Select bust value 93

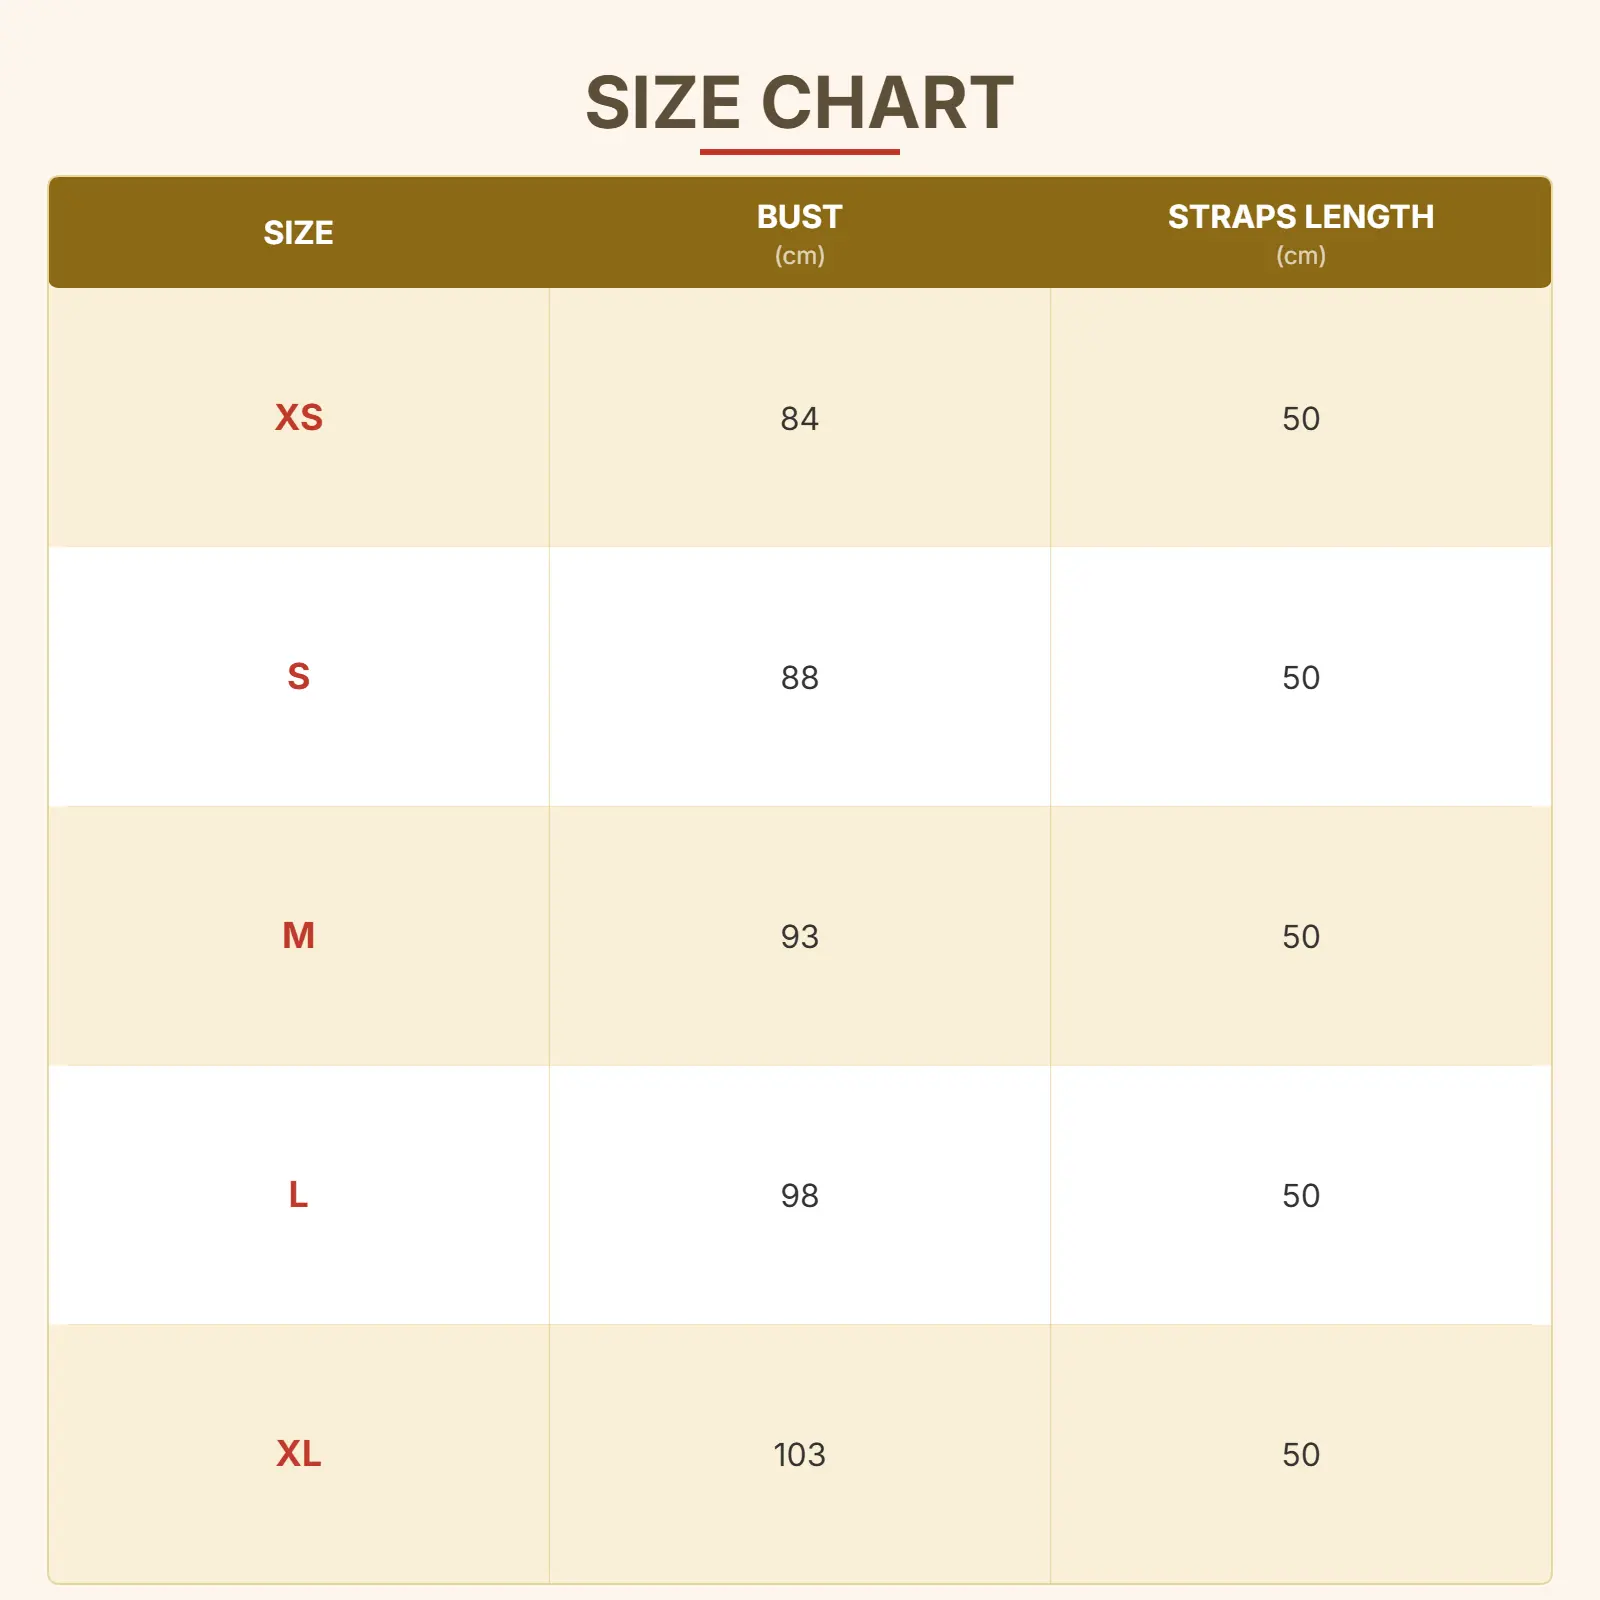tap(799, 936)
